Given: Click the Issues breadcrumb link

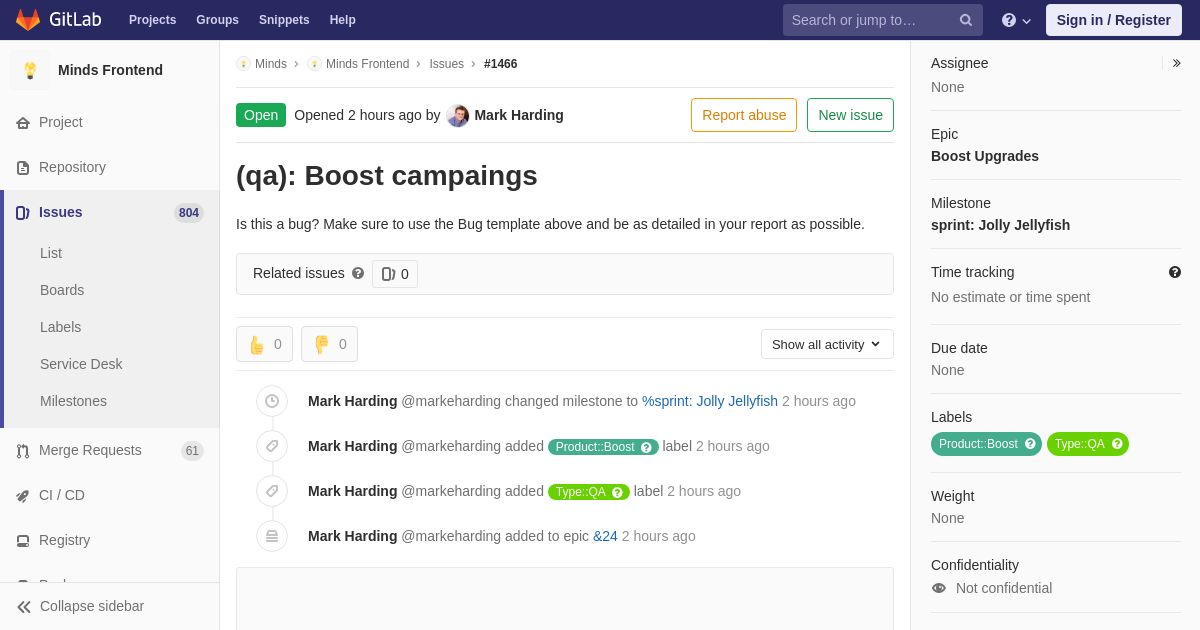Looking at the screenshot, I should (447, 64).
